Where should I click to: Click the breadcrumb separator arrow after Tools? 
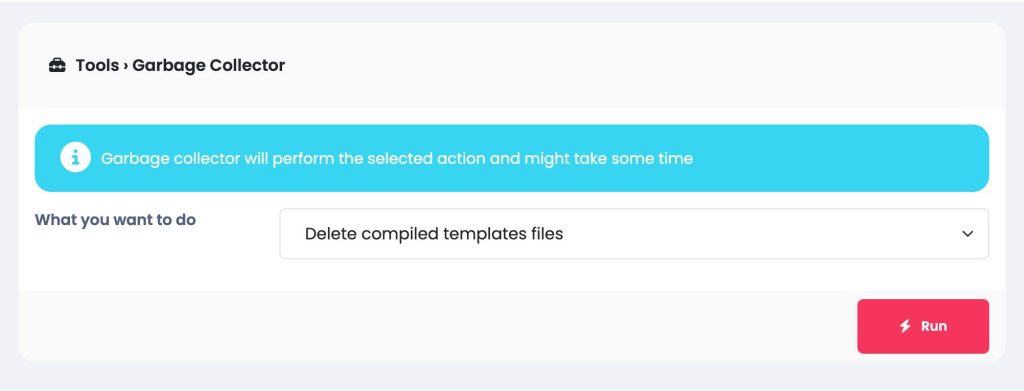click(125, 66)
